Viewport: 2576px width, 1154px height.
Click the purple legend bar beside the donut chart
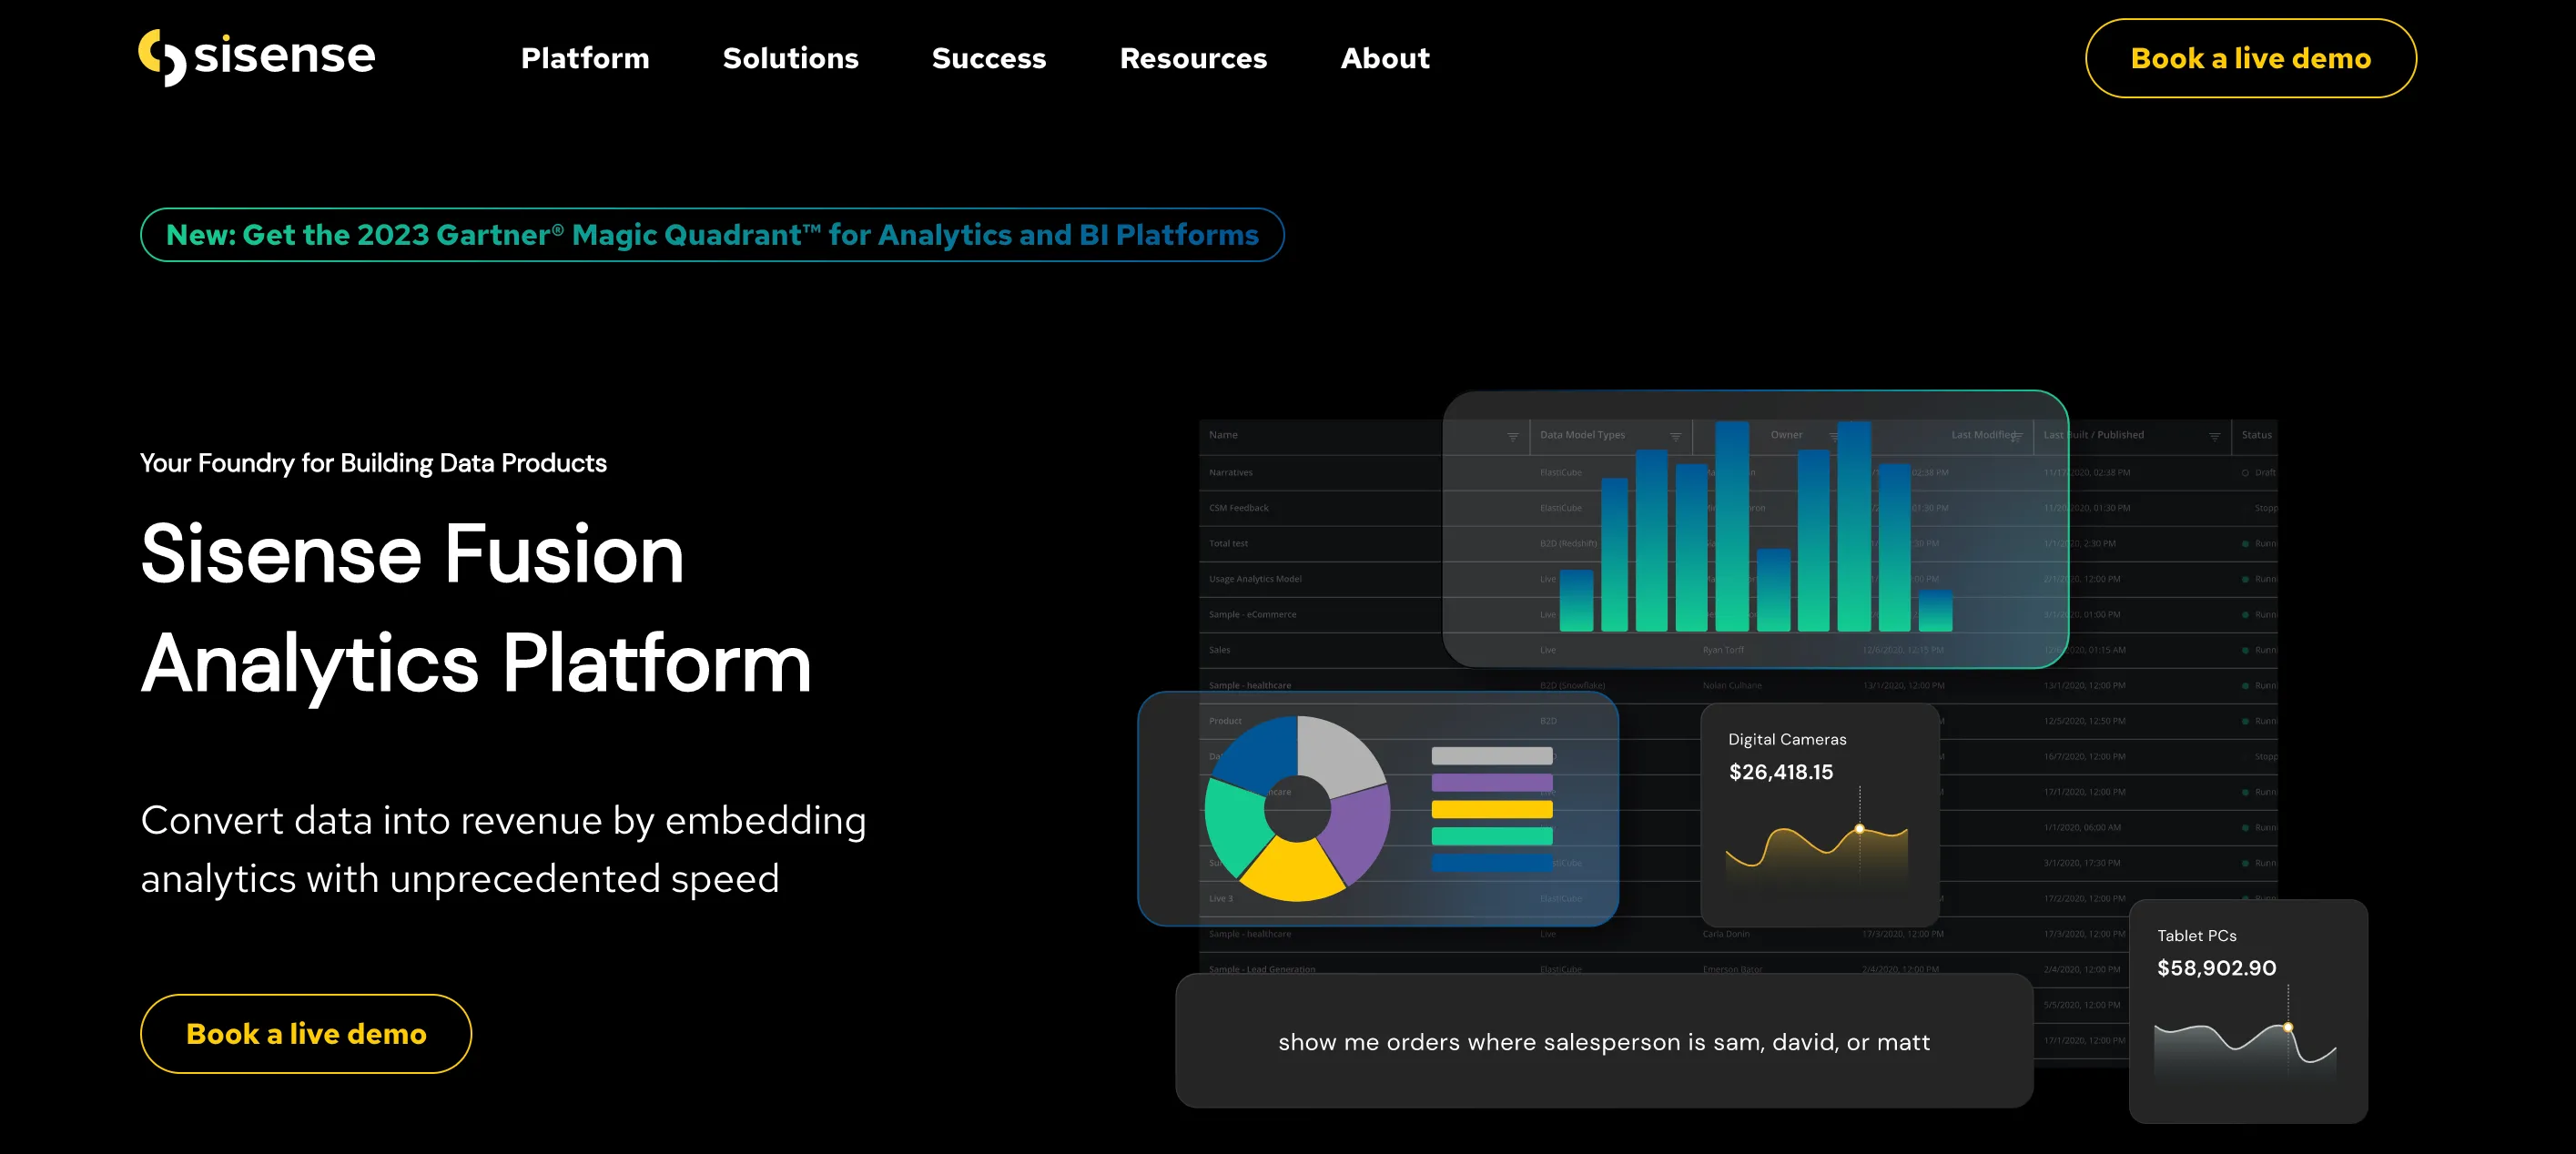coord(1491,782)
